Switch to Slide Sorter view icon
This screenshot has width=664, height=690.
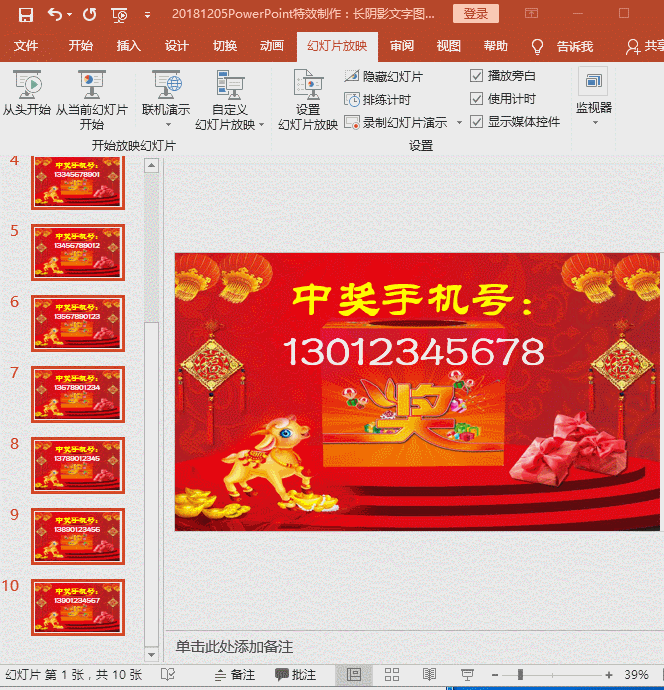click(392, 675)
